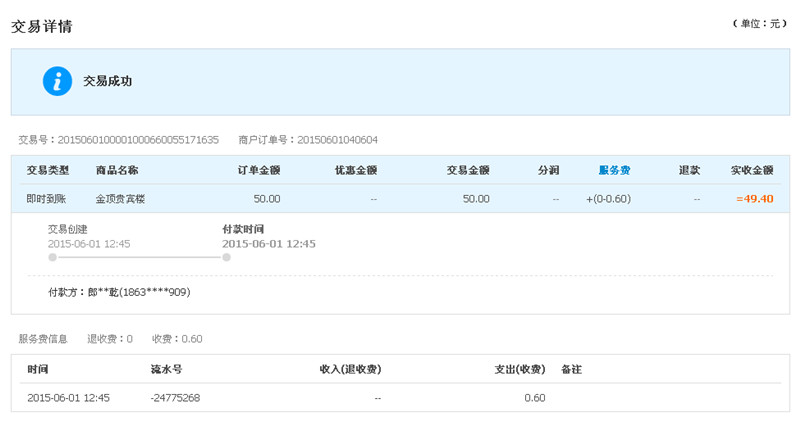The height and width of the screenshot is (430, 800).
Task: Open the 服务费 link in table header
Action: [614, 170]
